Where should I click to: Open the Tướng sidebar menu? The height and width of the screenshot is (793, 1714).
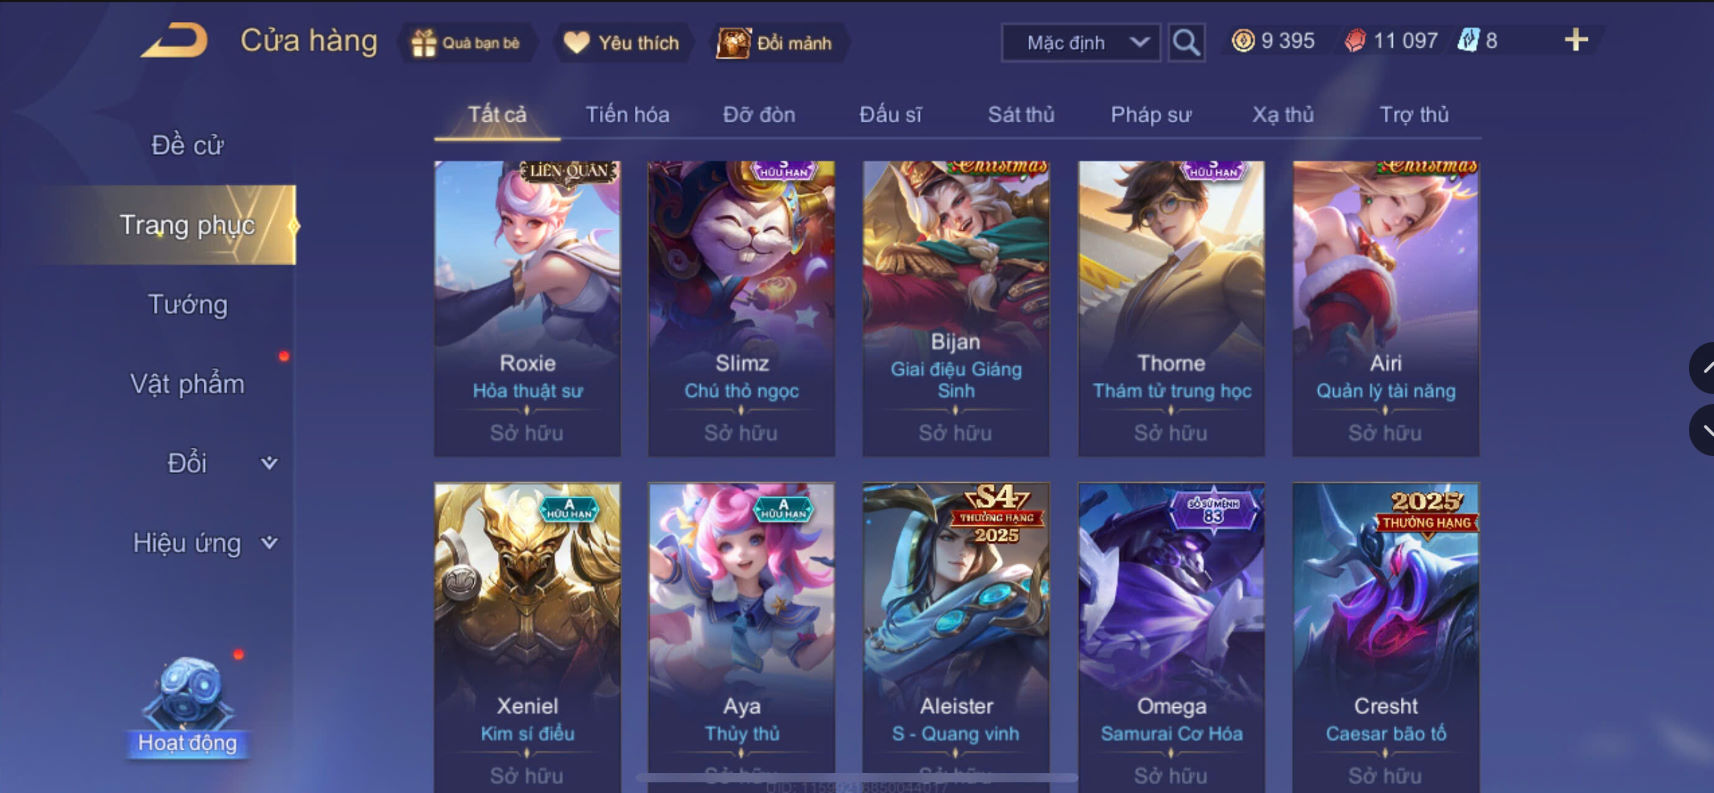(x=187, y=304)
